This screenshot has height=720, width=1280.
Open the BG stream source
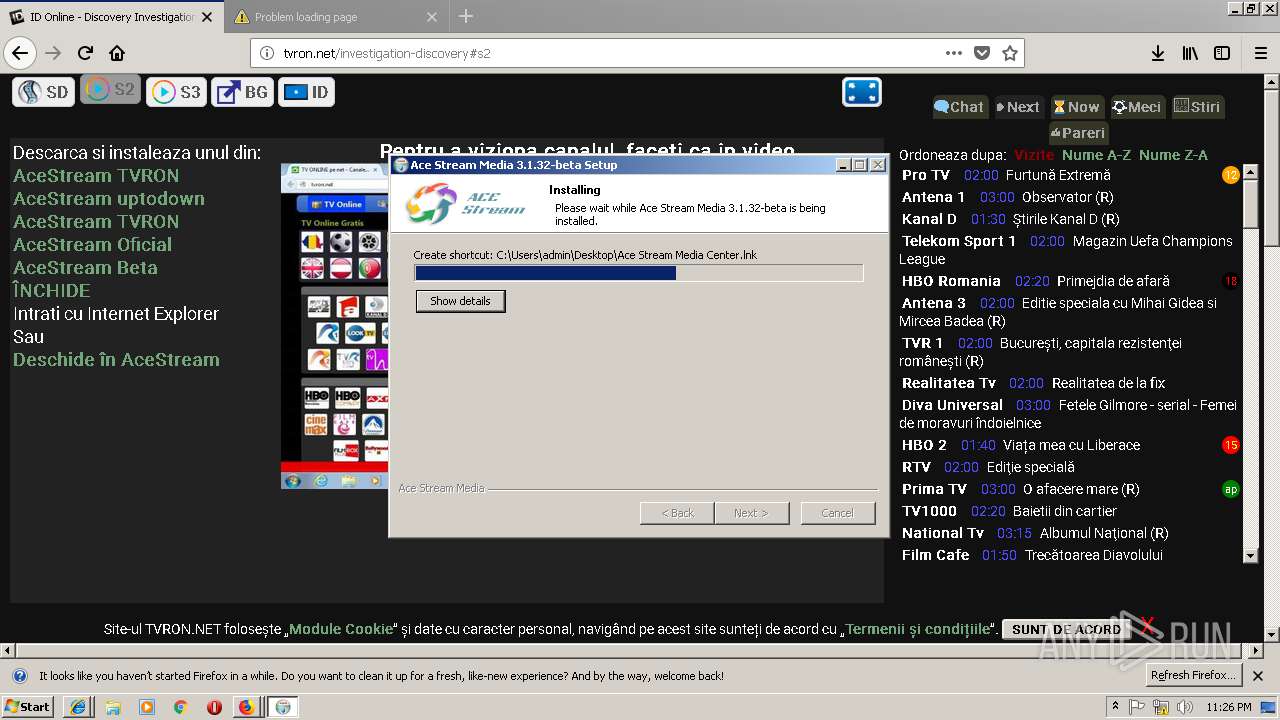243,92
